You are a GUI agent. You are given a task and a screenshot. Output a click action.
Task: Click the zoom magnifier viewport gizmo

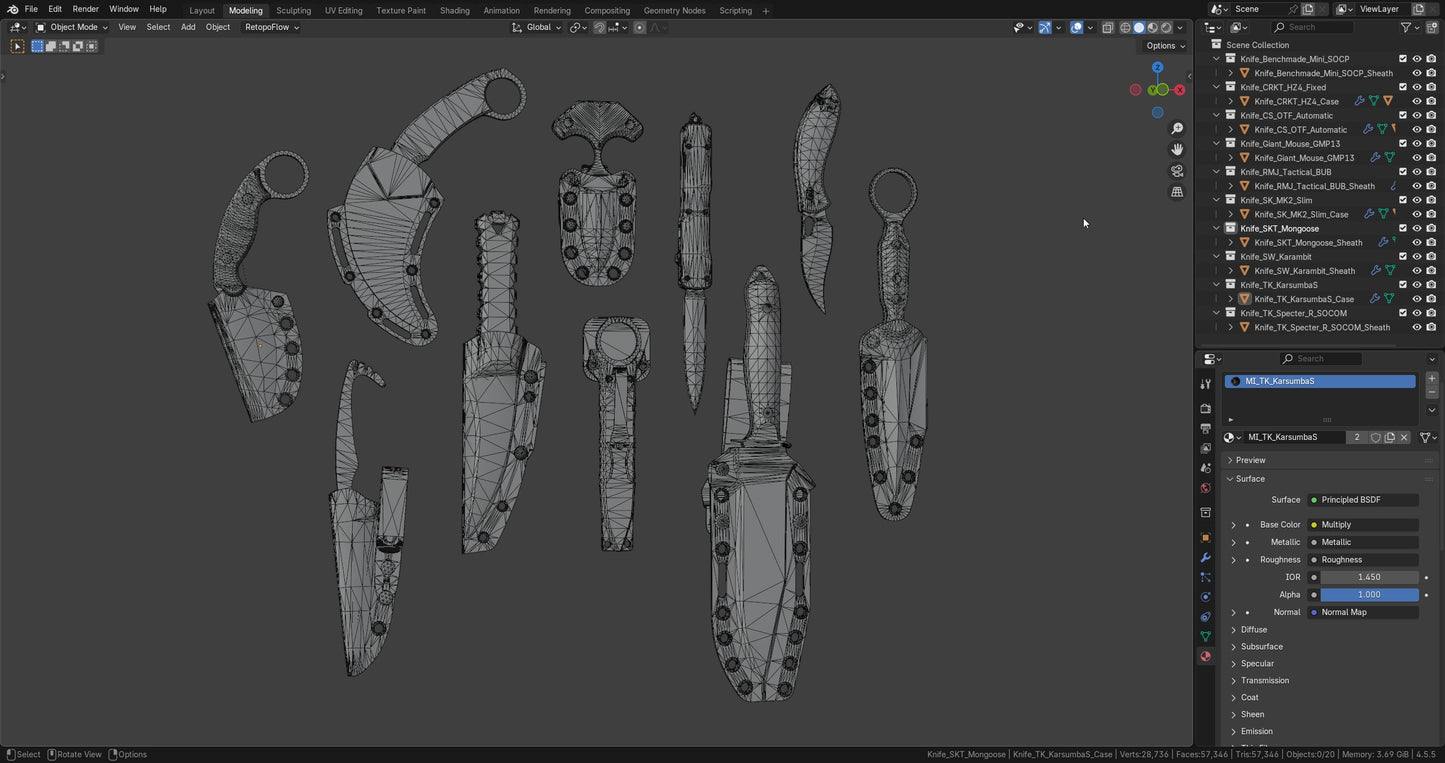click(1177, 129)
